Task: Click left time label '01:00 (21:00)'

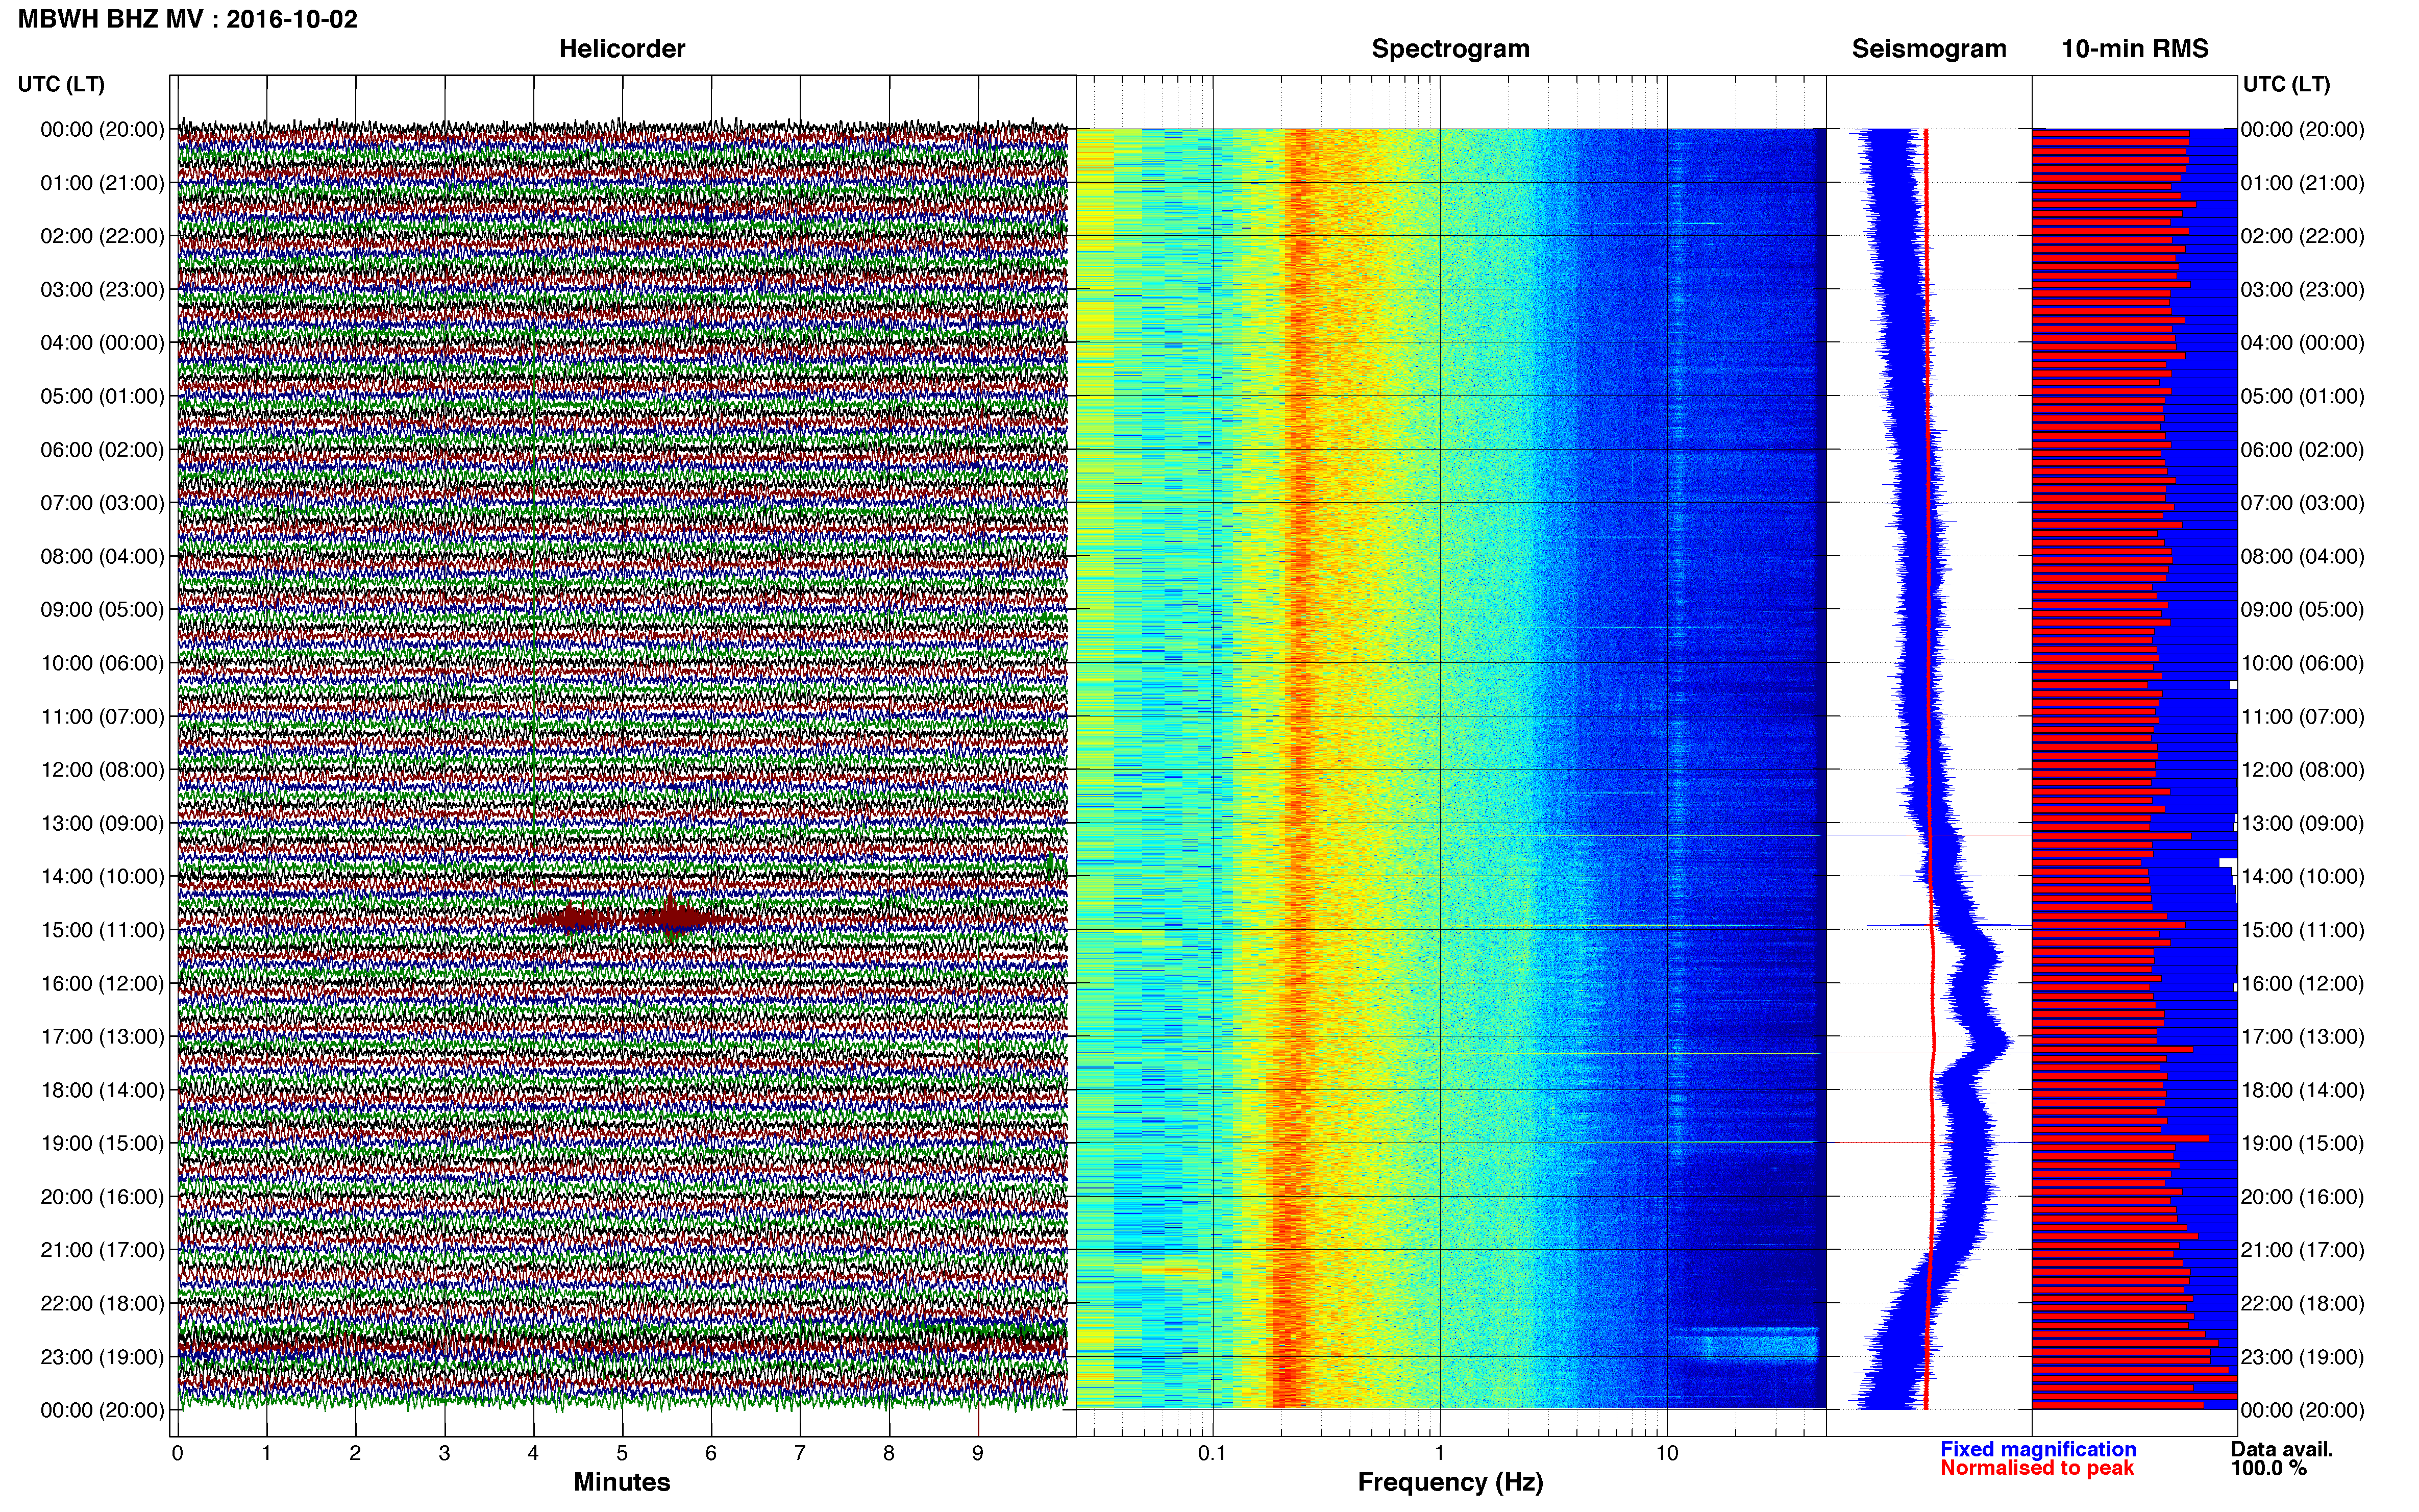Action: [x=102, y=183]
